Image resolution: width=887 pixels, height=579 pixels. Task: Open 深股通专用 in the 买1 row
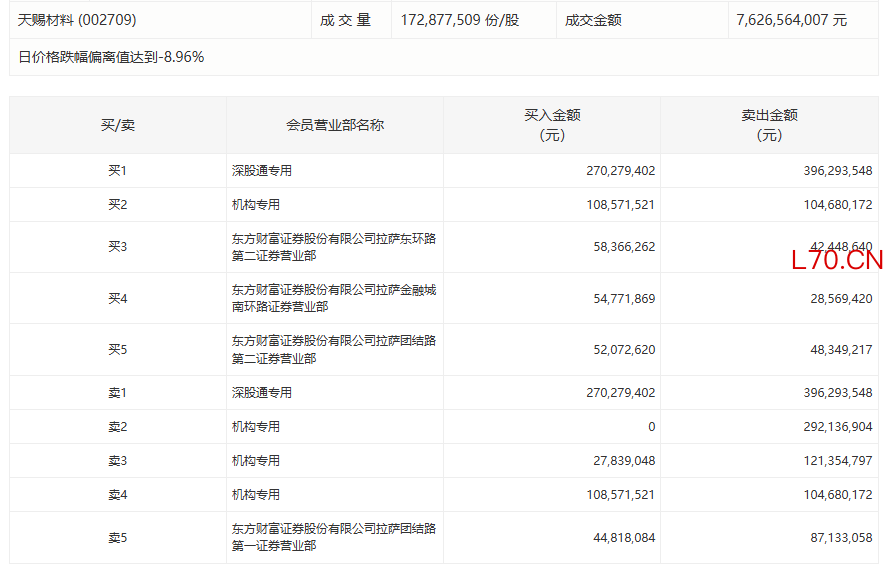pyautogui.click(x=262, y=171)
